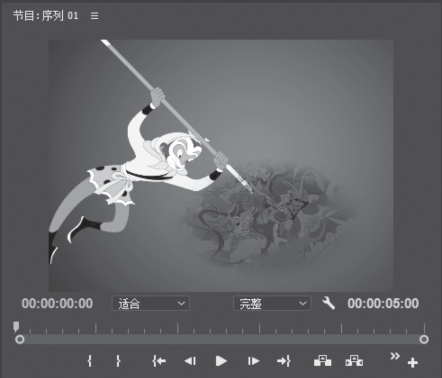Go to In point

pos(159,361)
